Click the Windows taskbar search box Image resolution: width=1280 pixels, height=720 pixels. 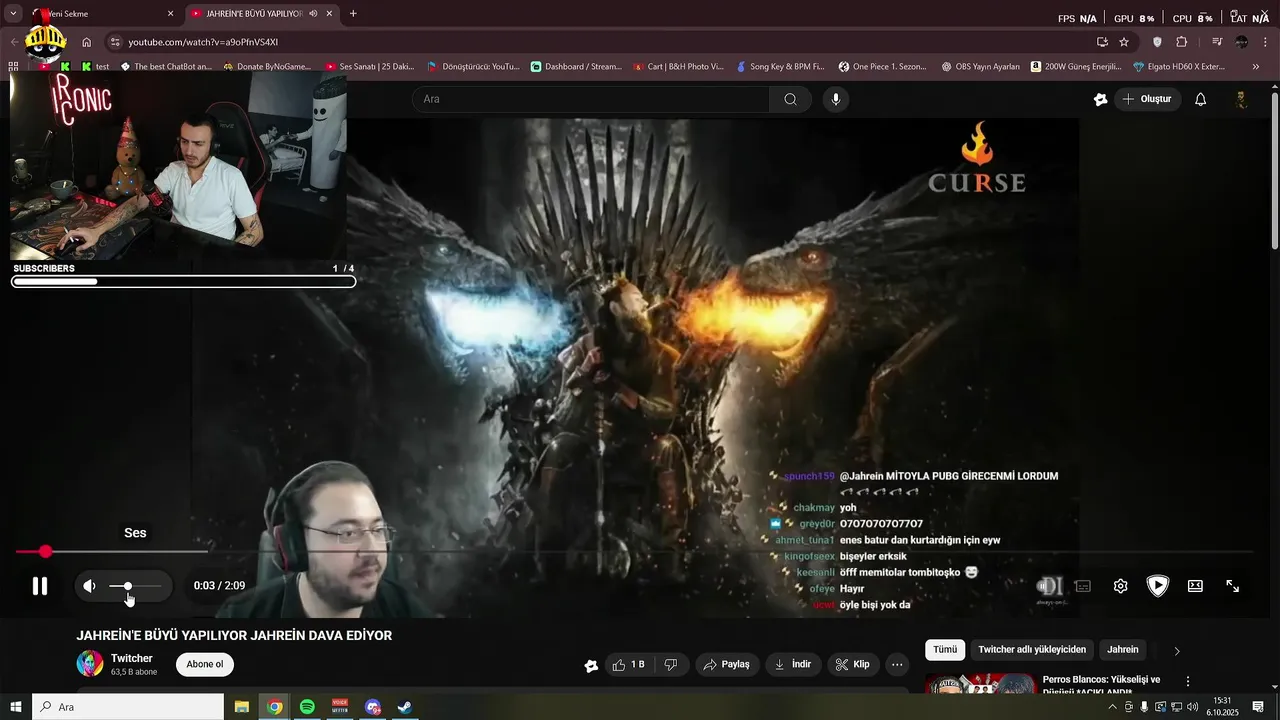click(x=128, y=707)
